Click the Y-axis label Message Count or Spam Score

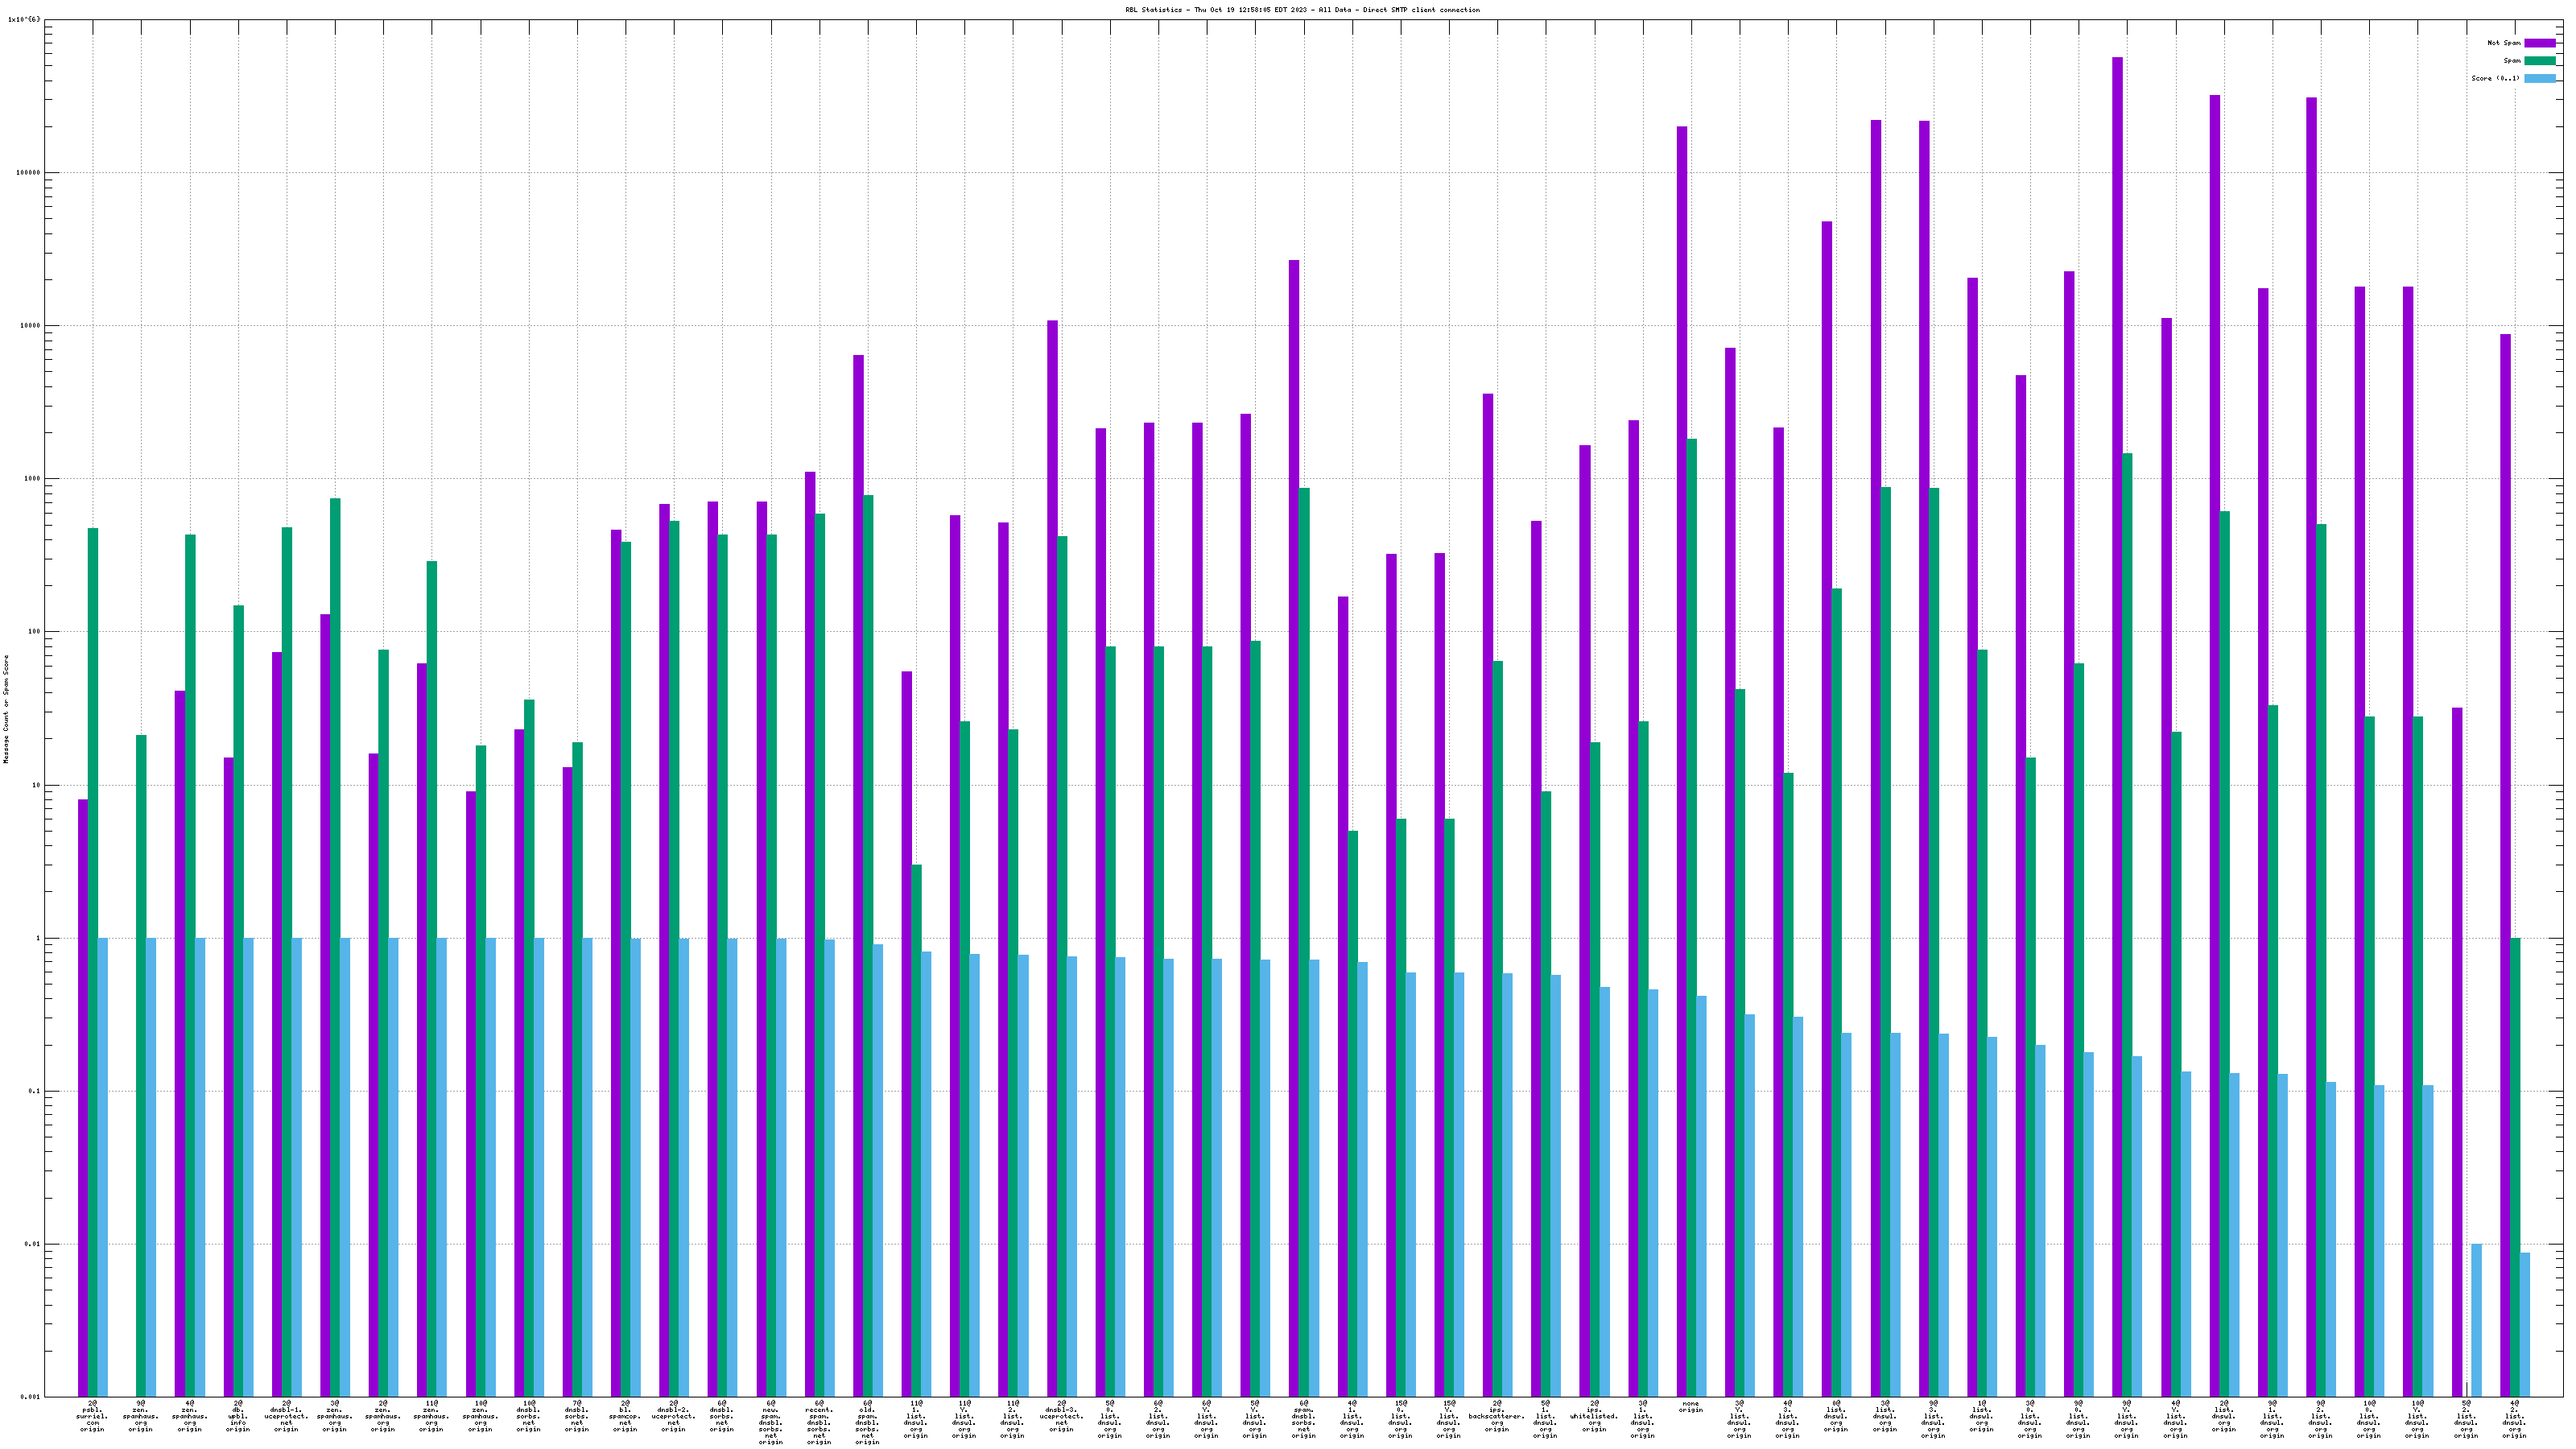click(x=6, y=709)
